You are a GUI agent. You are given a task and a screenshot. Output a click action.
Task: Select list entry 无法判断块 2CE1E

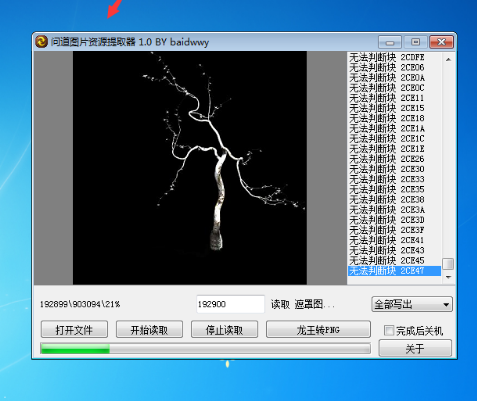394,149
